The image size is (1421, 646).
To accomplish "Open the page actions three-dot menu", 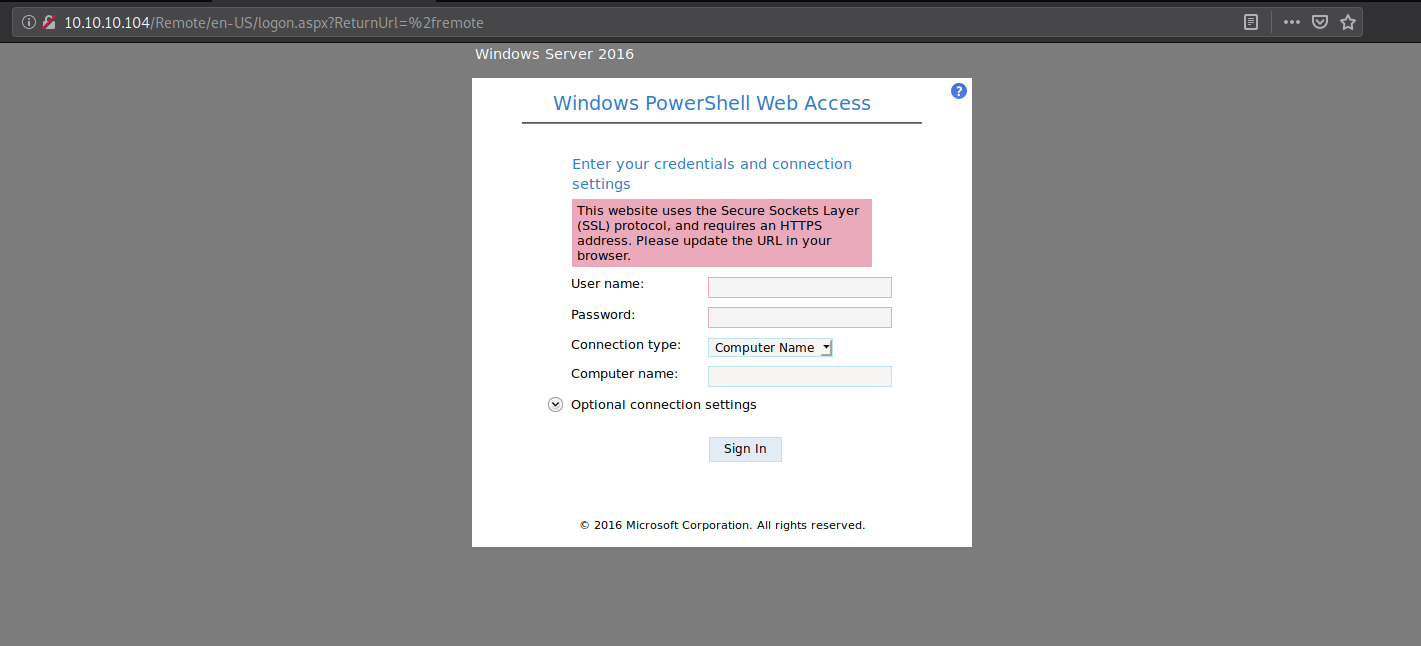I will tap(1292, 22).
